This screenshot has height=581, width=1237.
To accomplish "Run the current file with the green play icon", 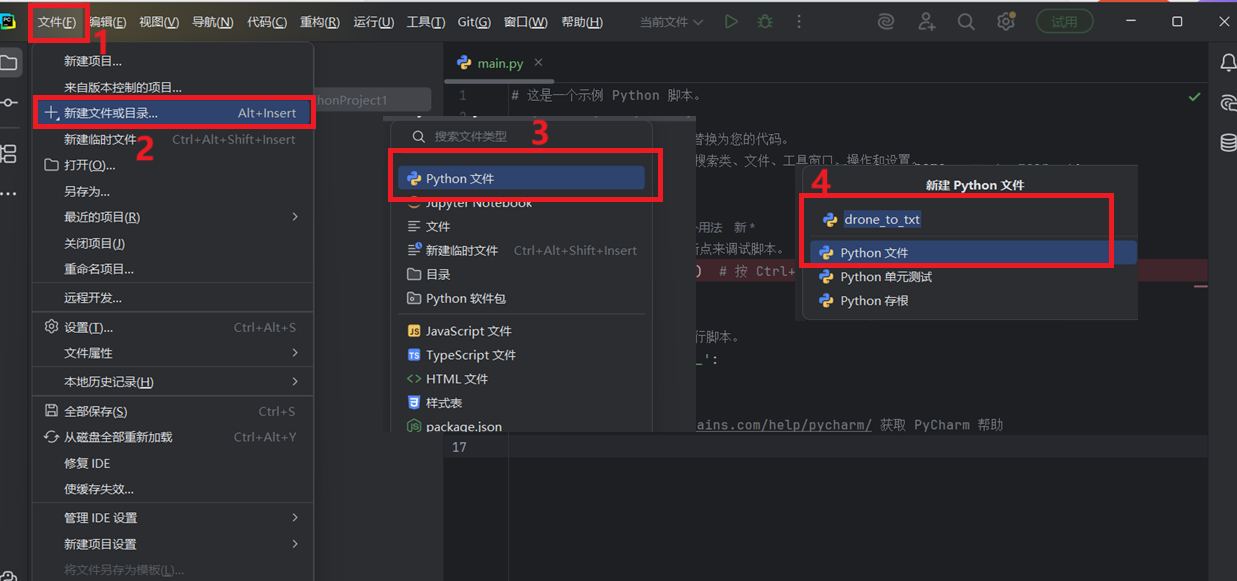I will pos(731,21).
